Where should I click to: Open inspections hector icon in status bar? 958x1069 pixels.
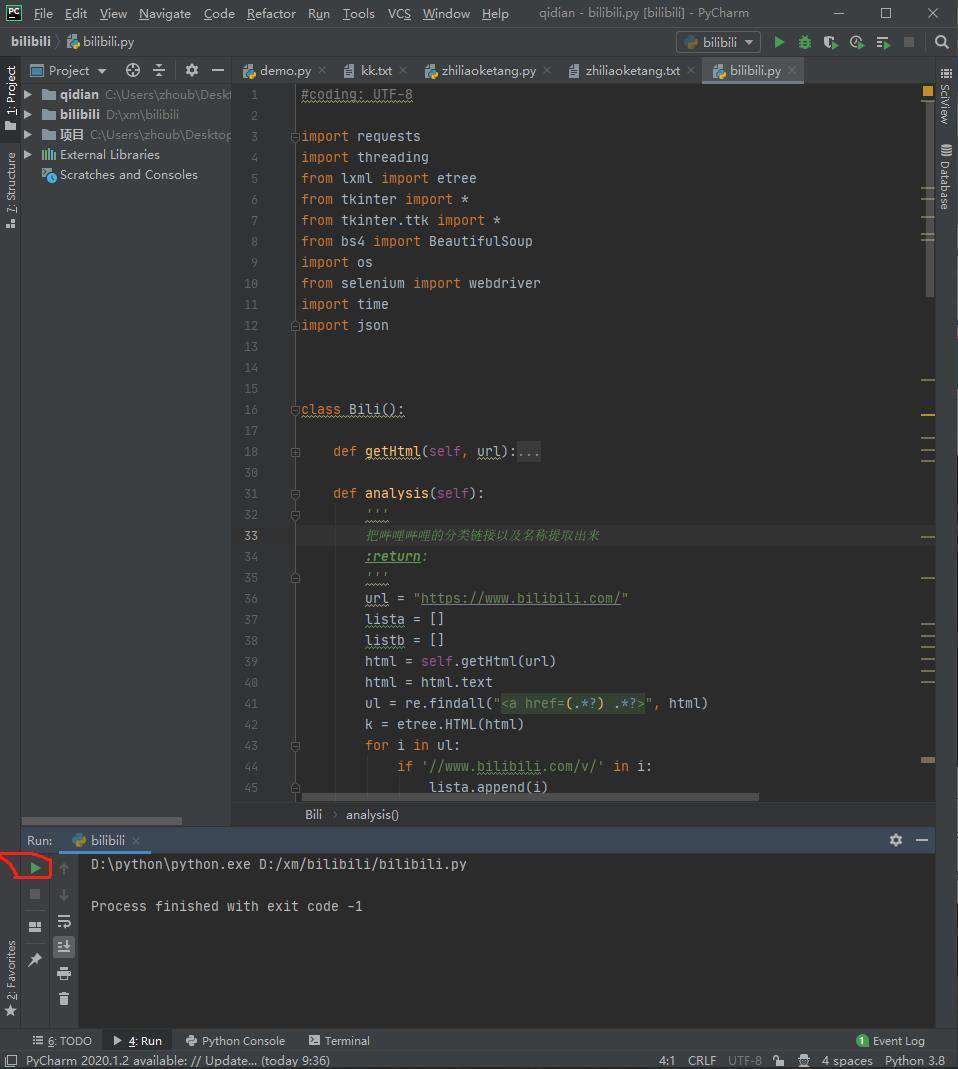(x=804, y=1061)
